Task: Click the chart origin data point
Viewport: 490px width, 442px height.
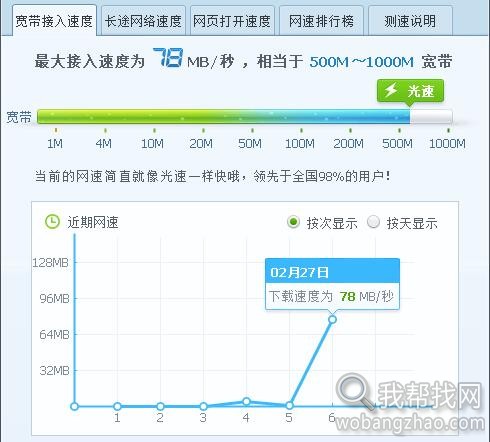Action: tap(75, 406)
